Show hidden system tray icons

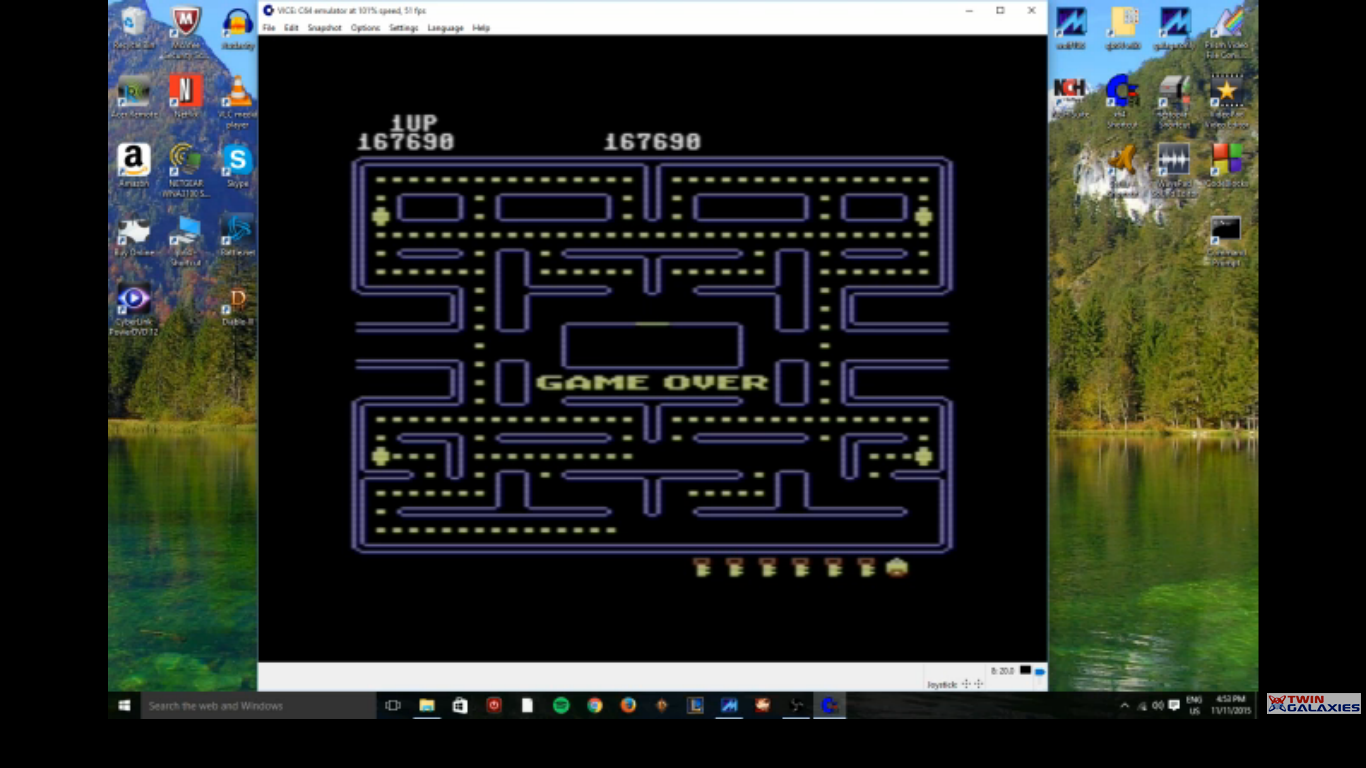1124,705
